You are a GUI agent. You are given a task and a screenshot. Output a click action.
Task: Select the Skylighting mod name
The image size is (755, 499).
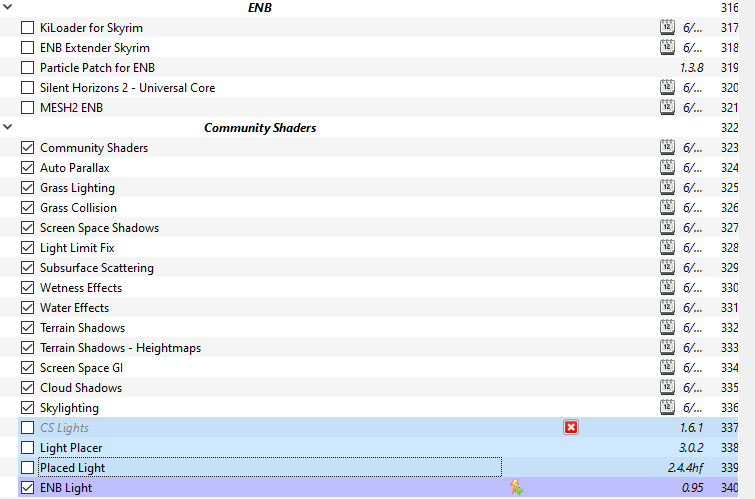(x=69, y=408)
